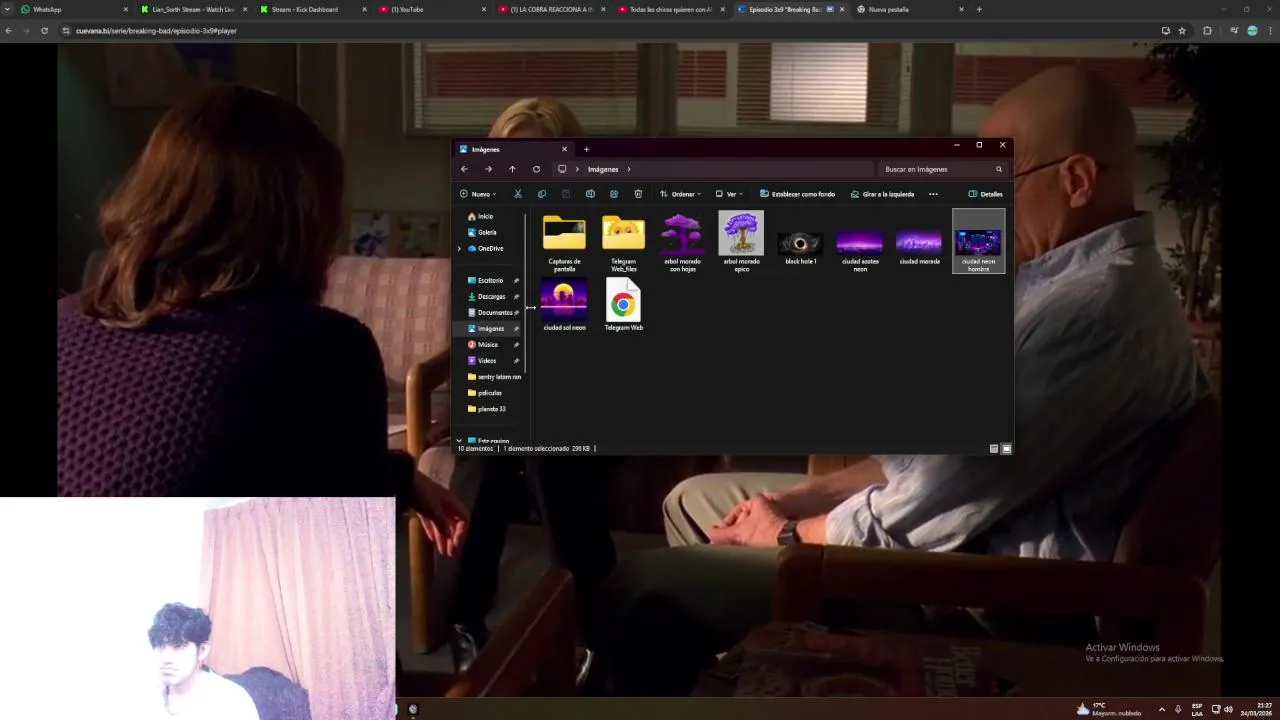The image size is (1280, 720).
Task: Click the microphone icon in system tray
Action: pos(1178,709)
